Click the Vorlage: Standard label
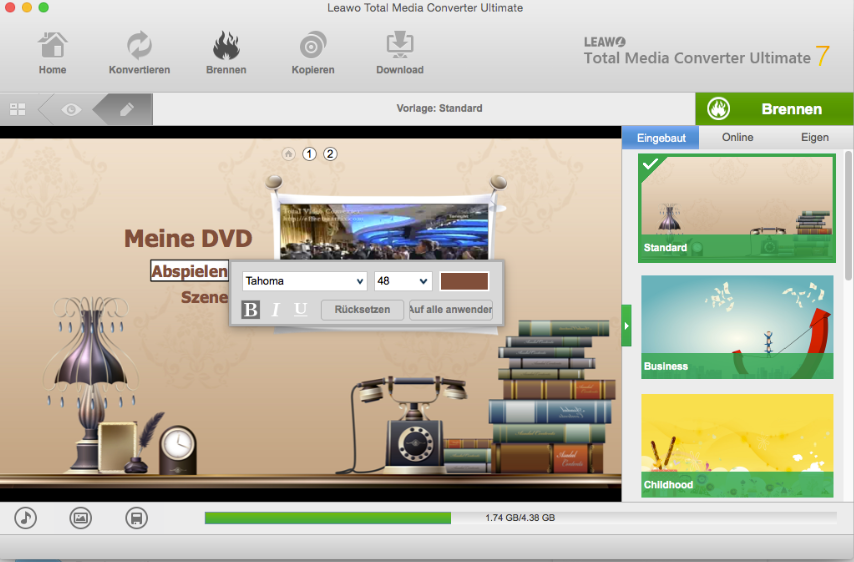Image resolution: width=854 pixels, height=562 pixels. 440,108
